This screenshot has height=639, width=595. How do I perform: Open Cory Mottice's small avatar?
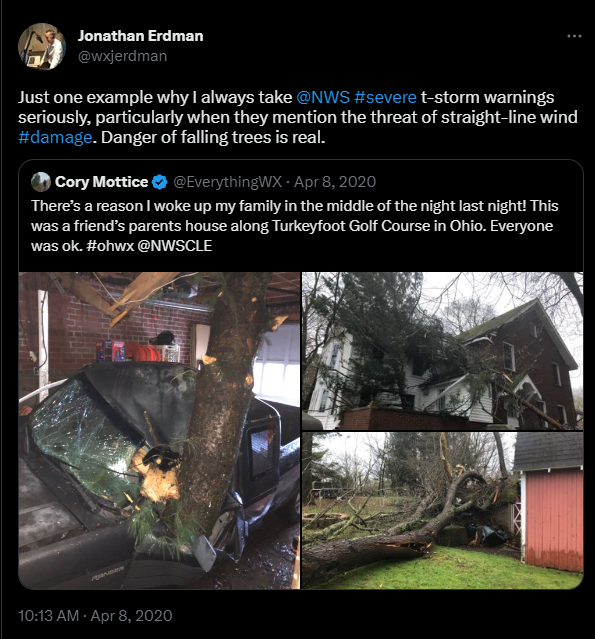41,182
